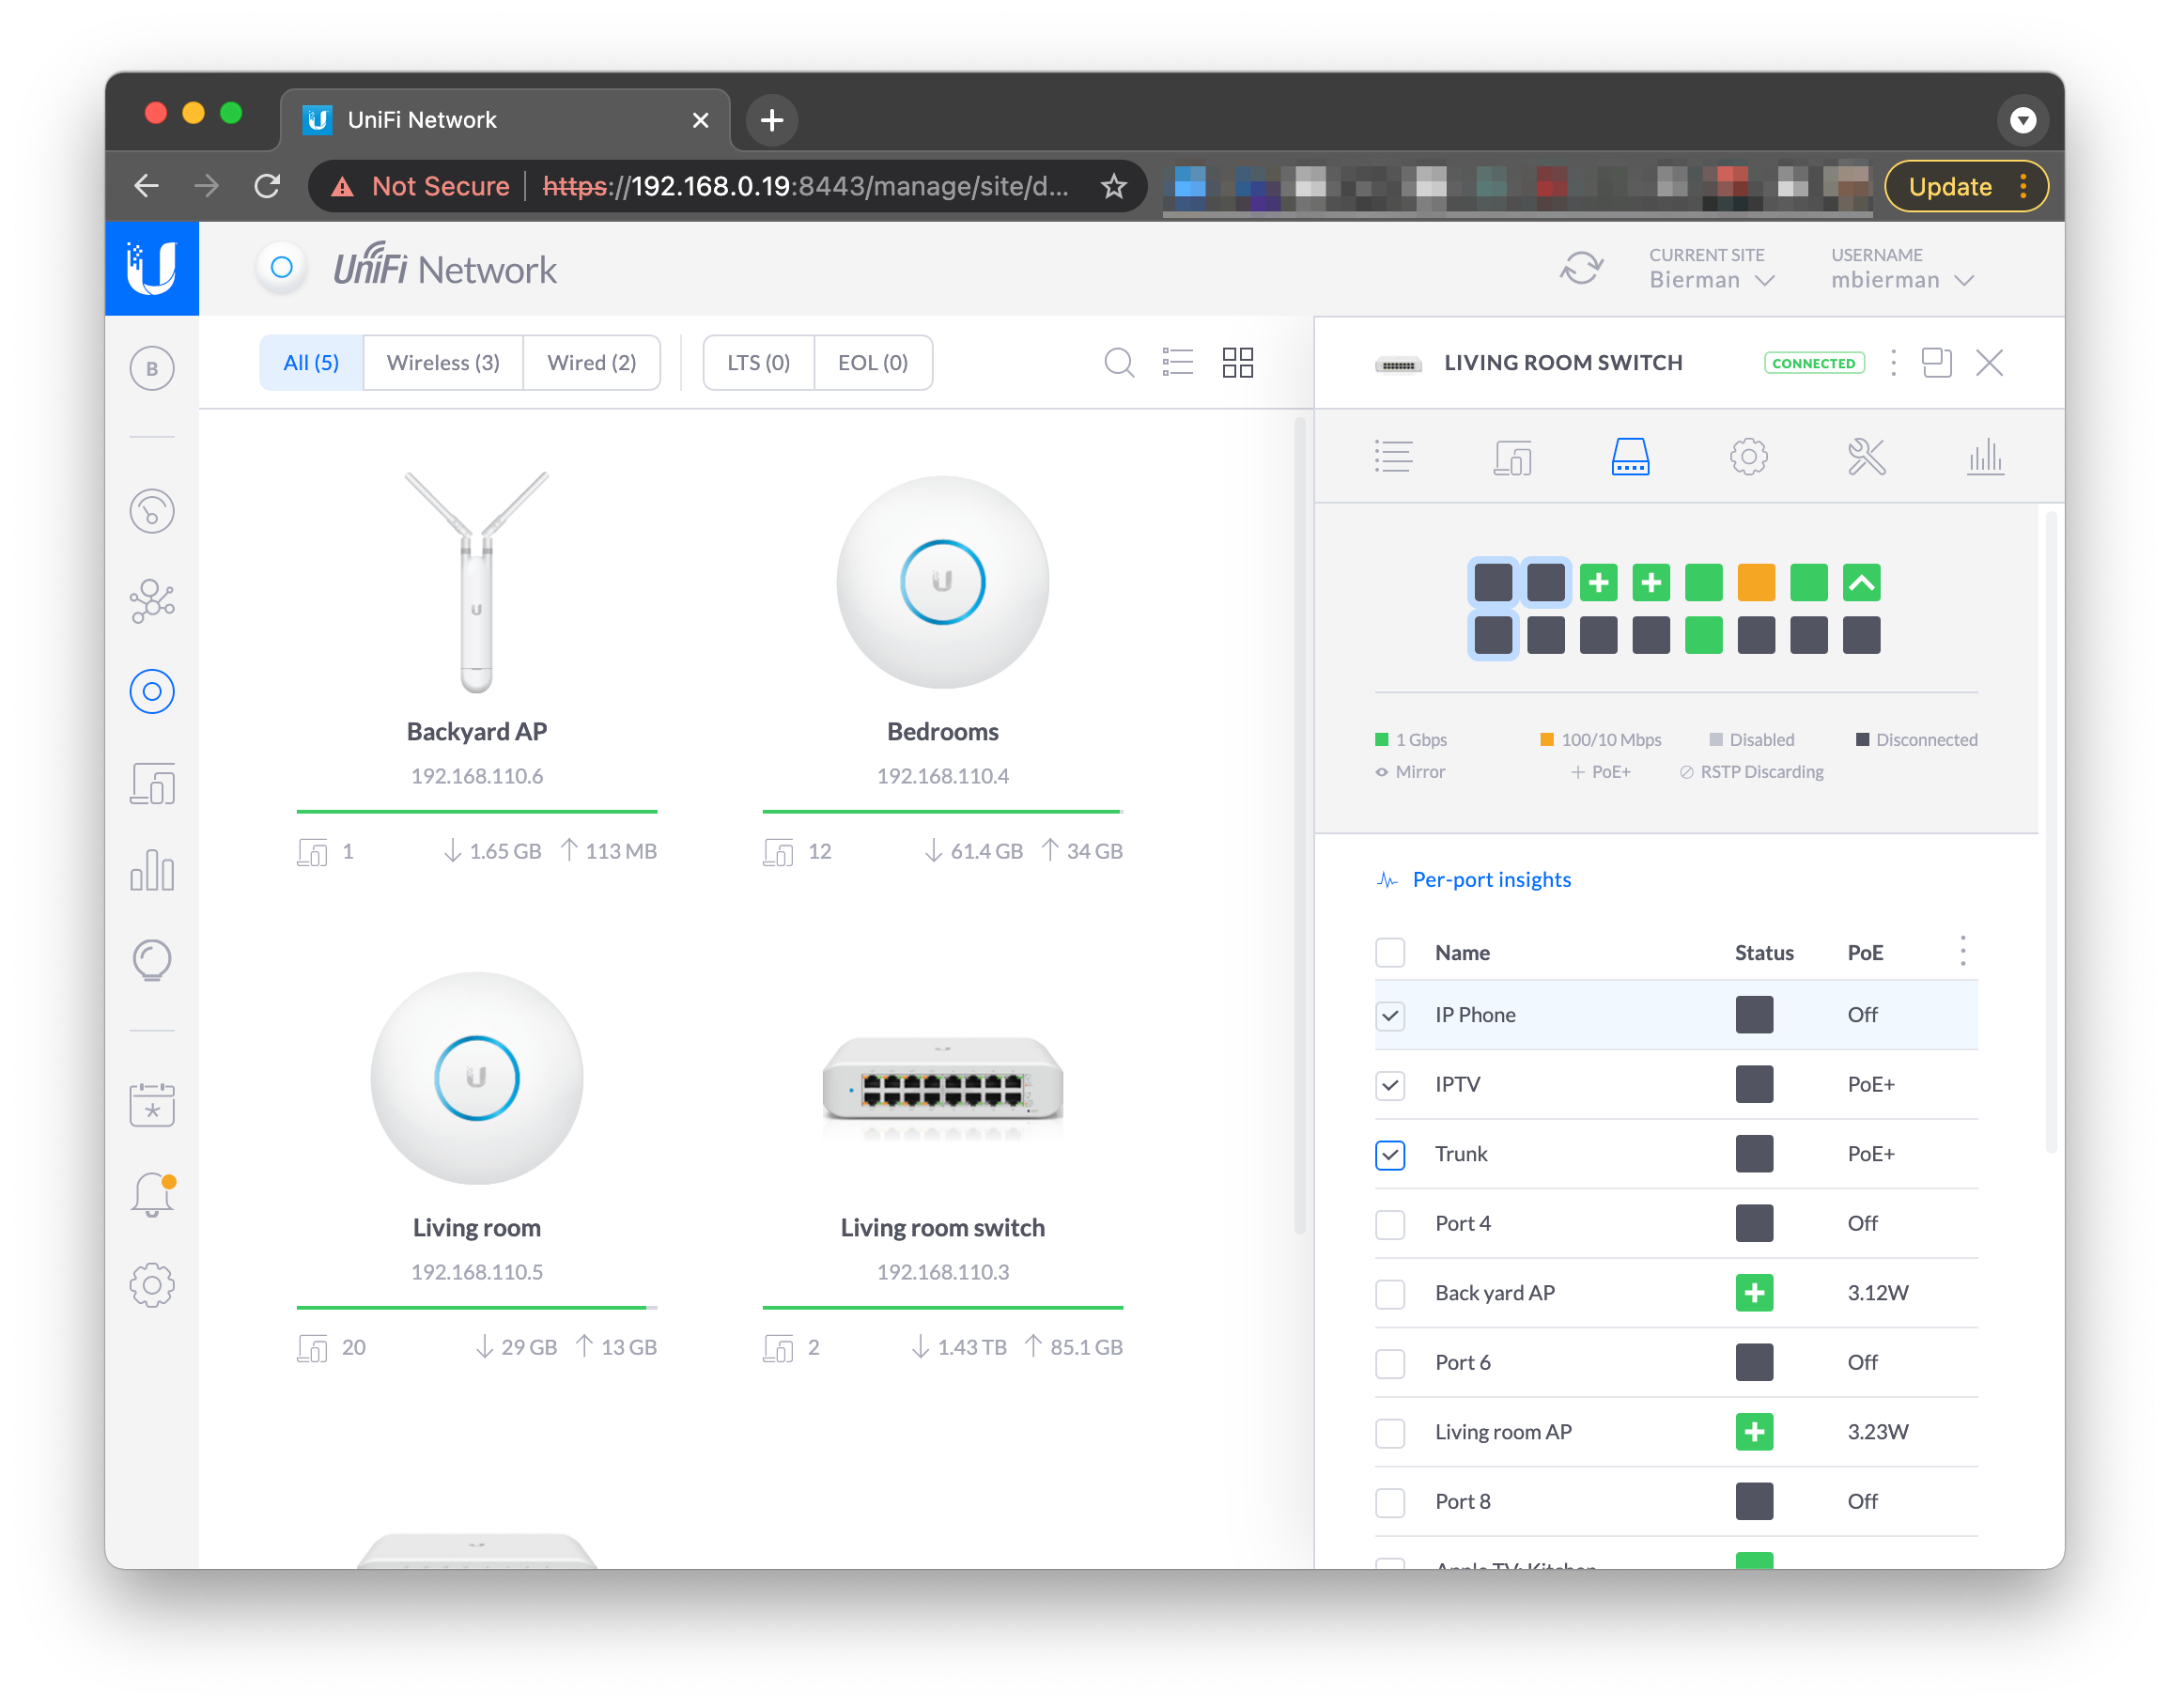Filter devices by Wireless (3) tab

[443, 363]
